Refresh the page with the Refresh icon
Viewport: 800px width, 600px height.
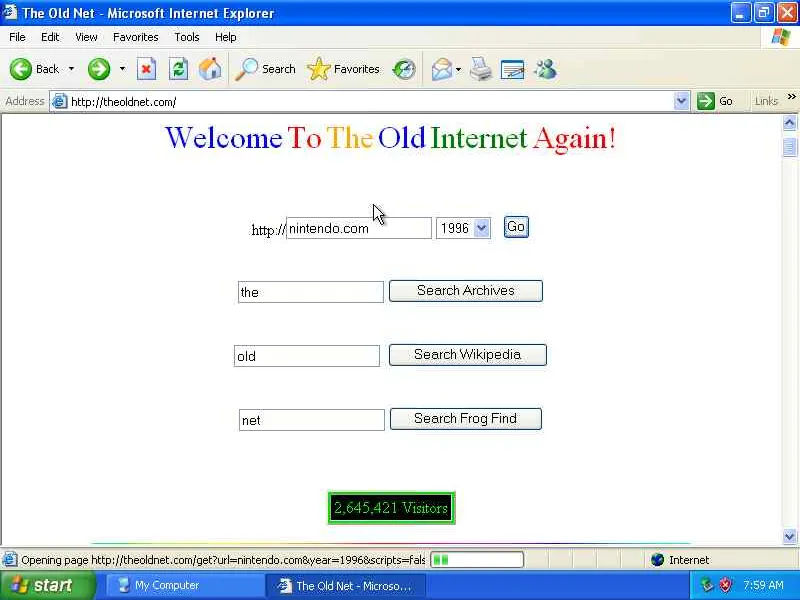click(x=179, y=69)
